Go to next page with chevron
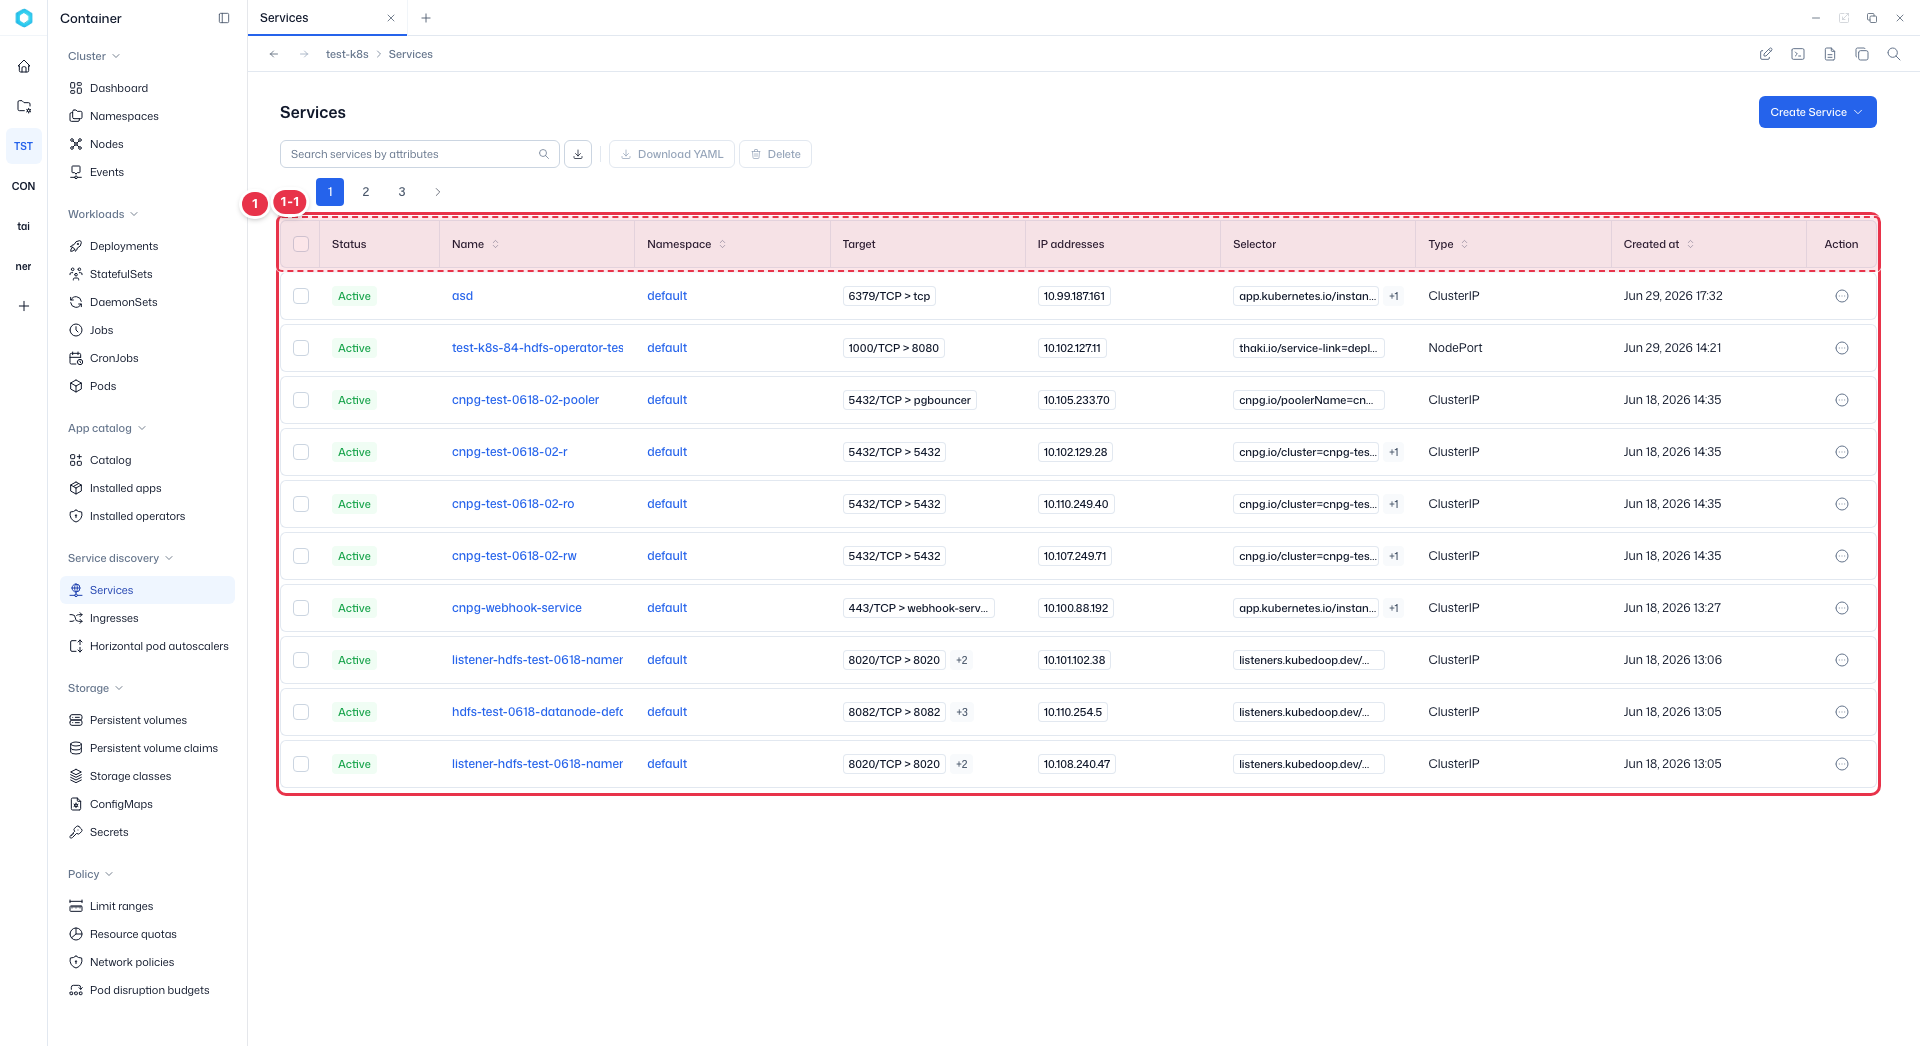 [438, 192]
